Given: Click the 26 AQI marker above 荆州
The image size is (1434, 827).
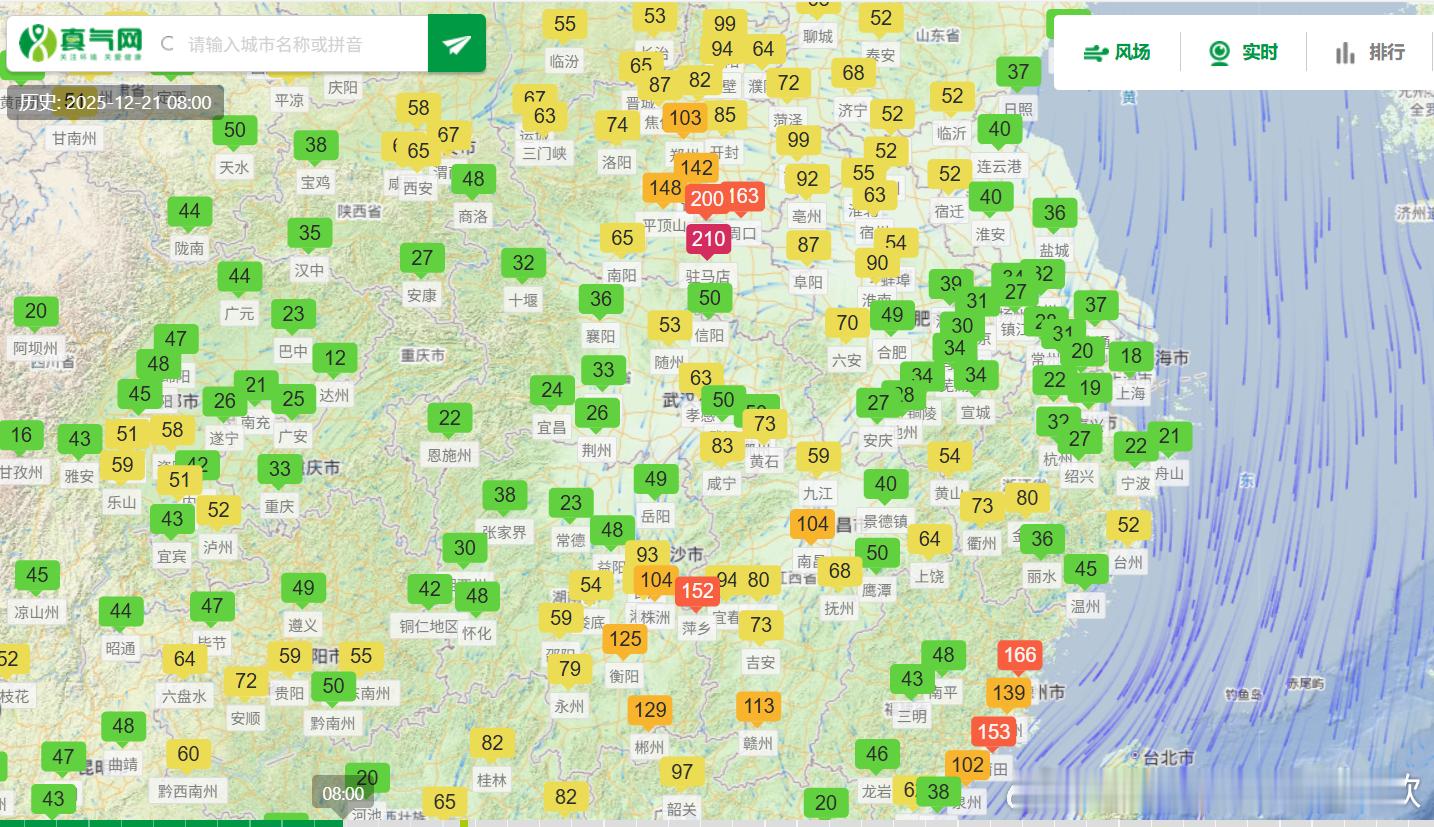Looking at the screenshot, I should pyautogui.click(x=597, y=413).
